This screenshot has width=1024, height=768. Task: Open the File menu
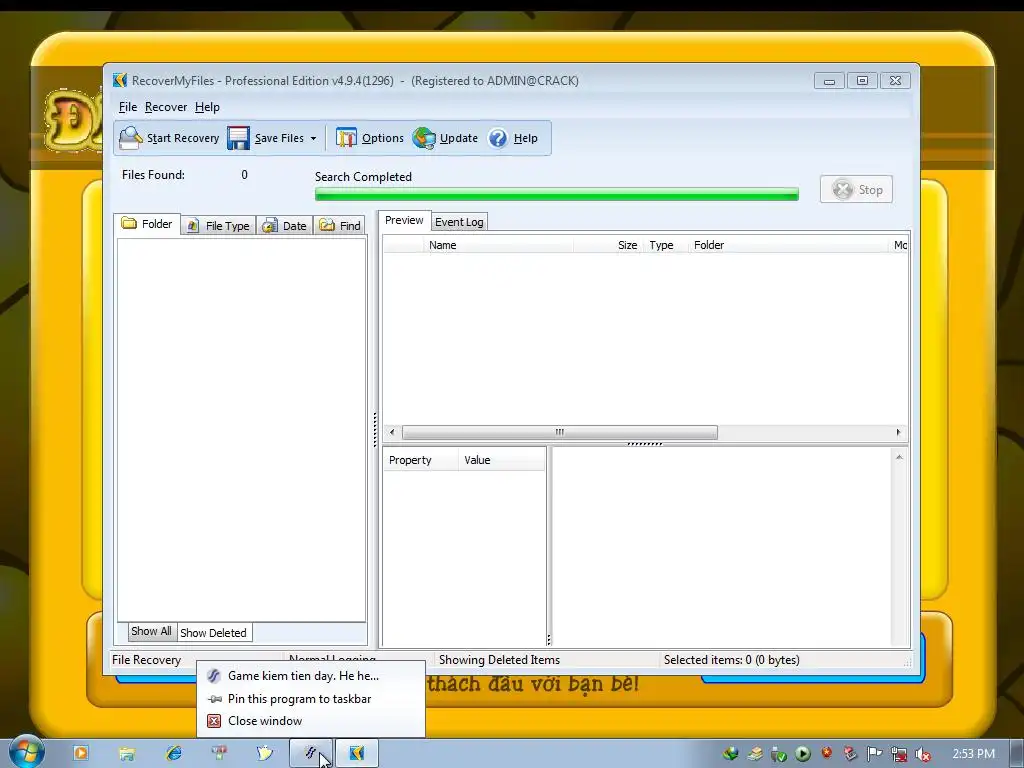[x=128, y=107]
